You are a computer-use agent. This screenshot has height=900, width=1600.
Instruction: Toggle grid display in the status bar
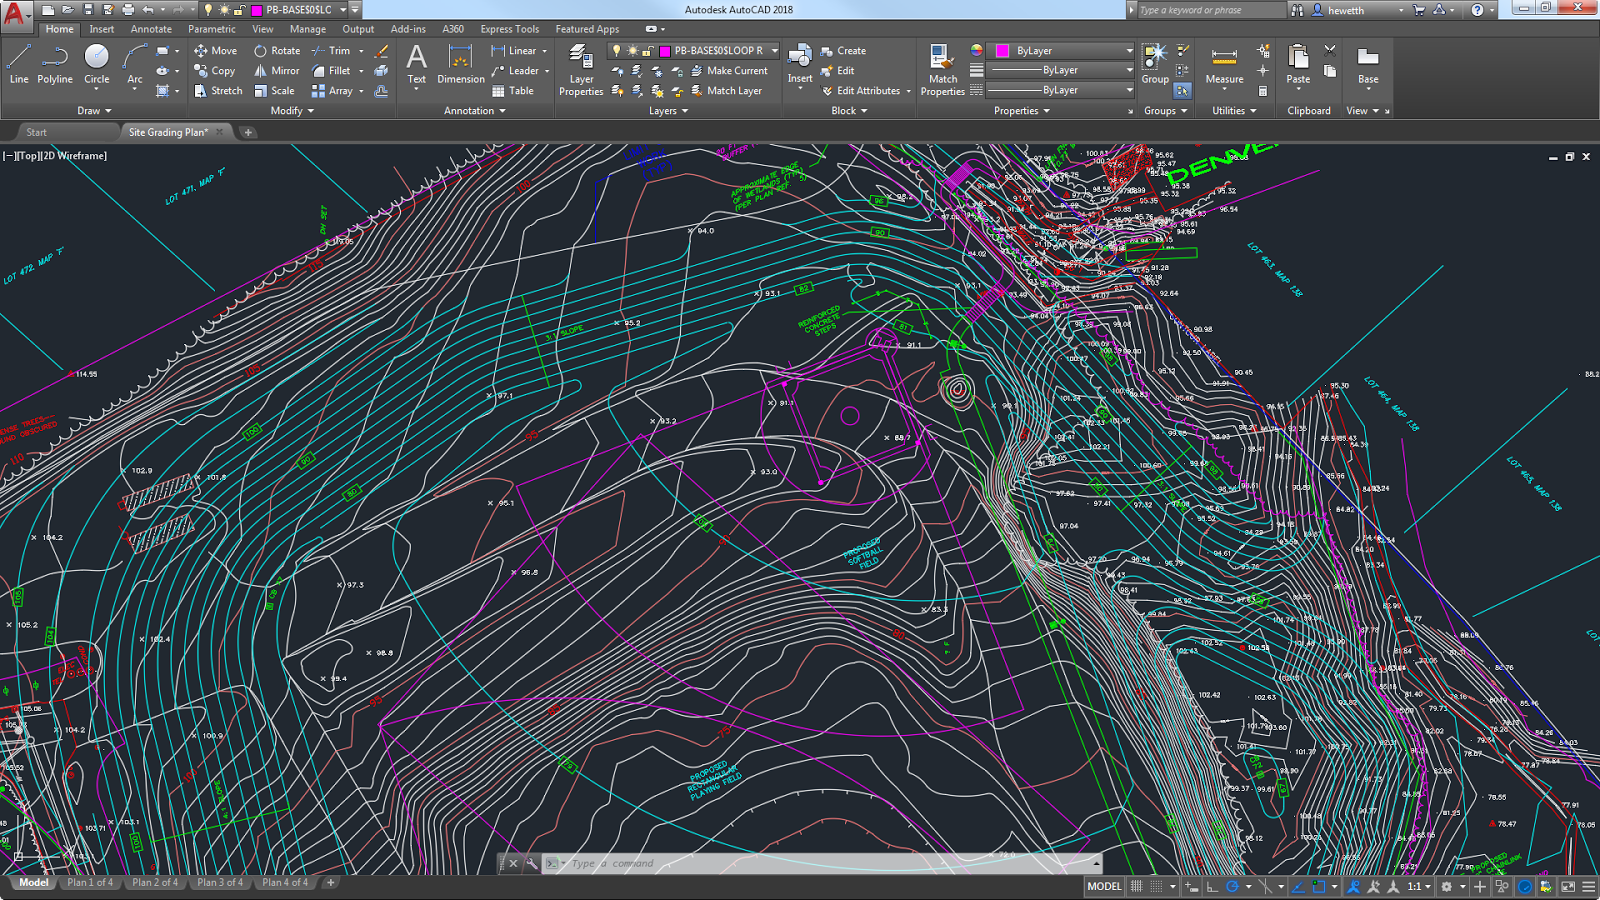click(x=1137, y=886)
